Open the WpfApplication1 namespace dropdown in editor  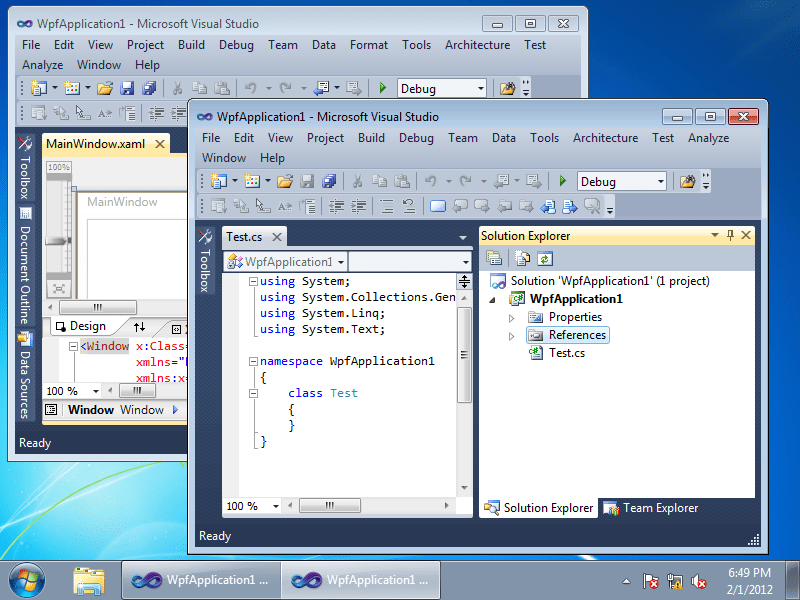pos(340,261)
